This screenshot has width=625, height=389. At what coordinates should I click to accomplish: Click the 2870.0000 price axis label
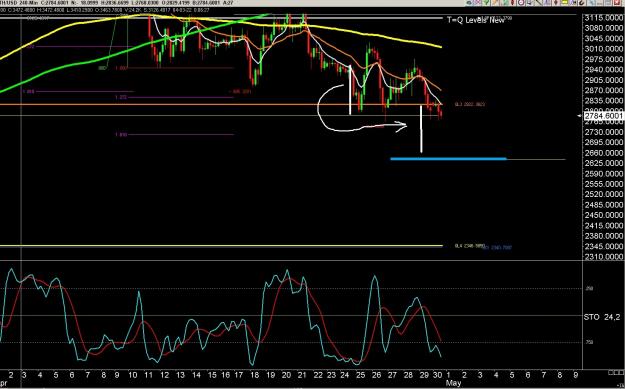pyautogui.click(x=603, y=90)
